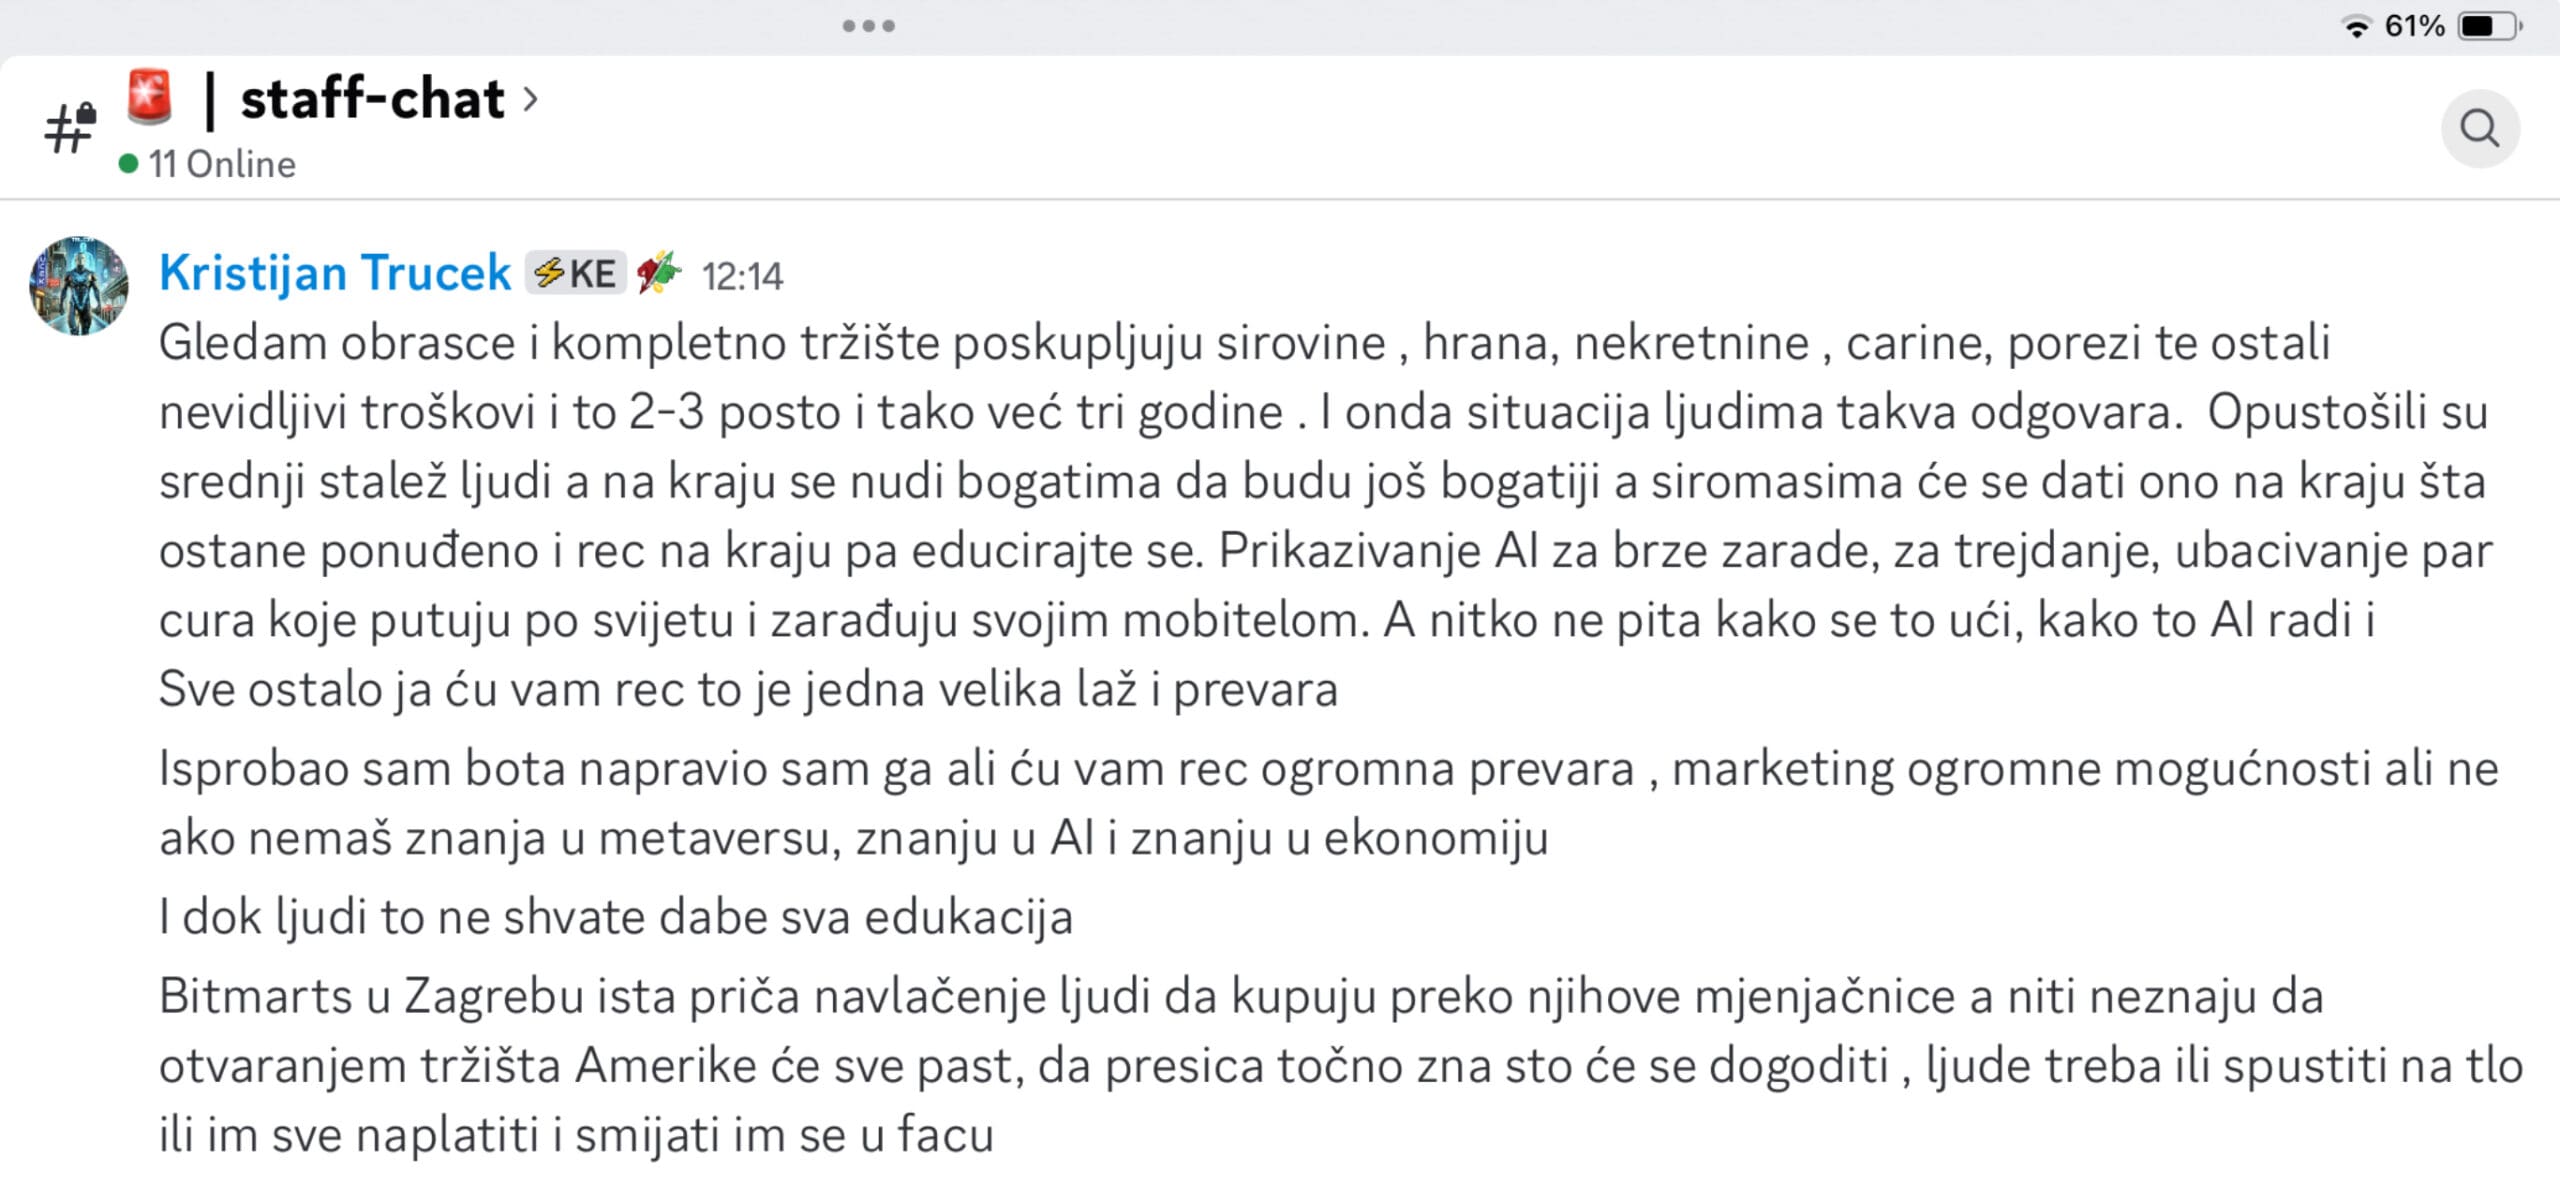Open the channel search magnifier
2560x1201 pixels.
tap(2479, 129)
